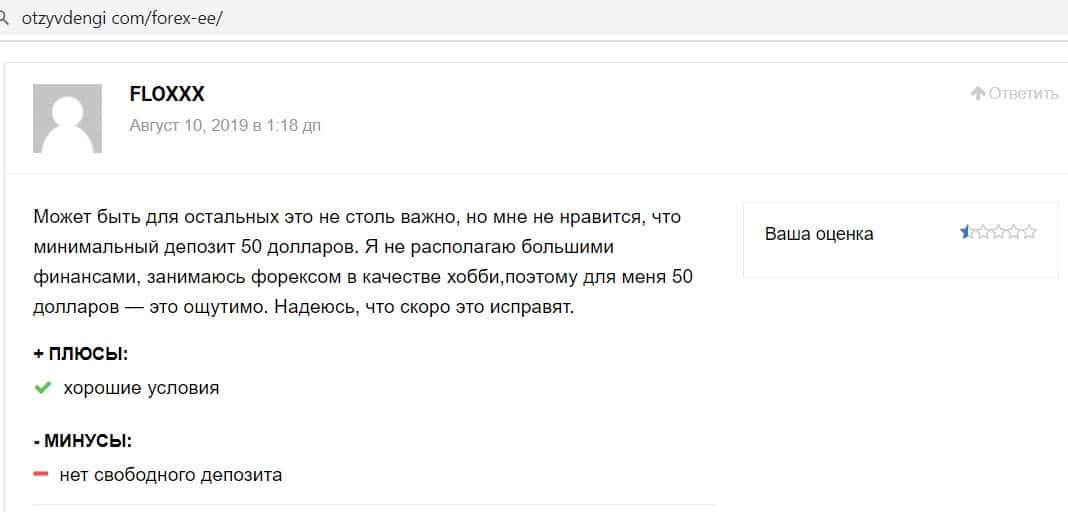The image size is (1068, 512).
Task: Click the search icon in address bar
Action: click(x=5, y=19)
